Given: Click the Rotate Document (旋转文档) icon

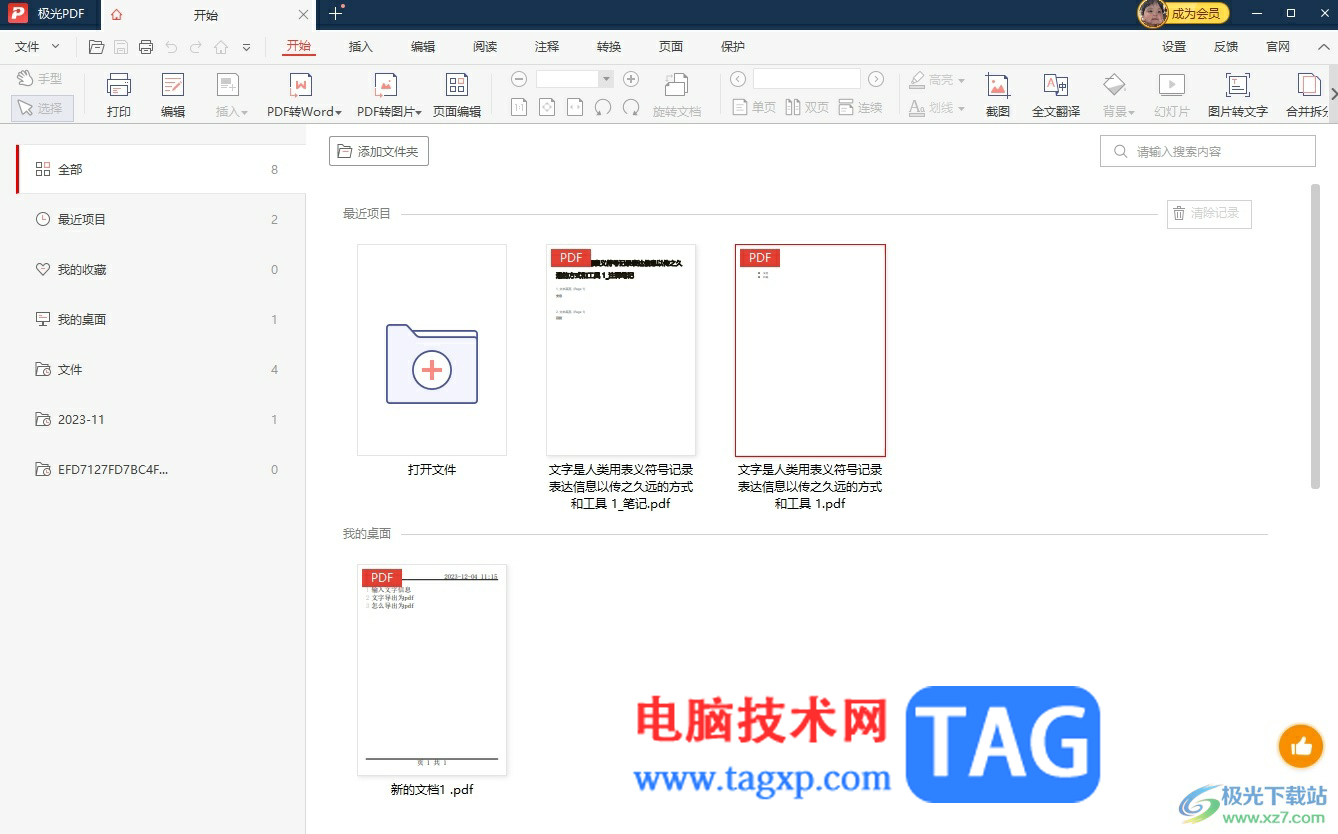Looking at the screenshot, I should tap(677, 95).
